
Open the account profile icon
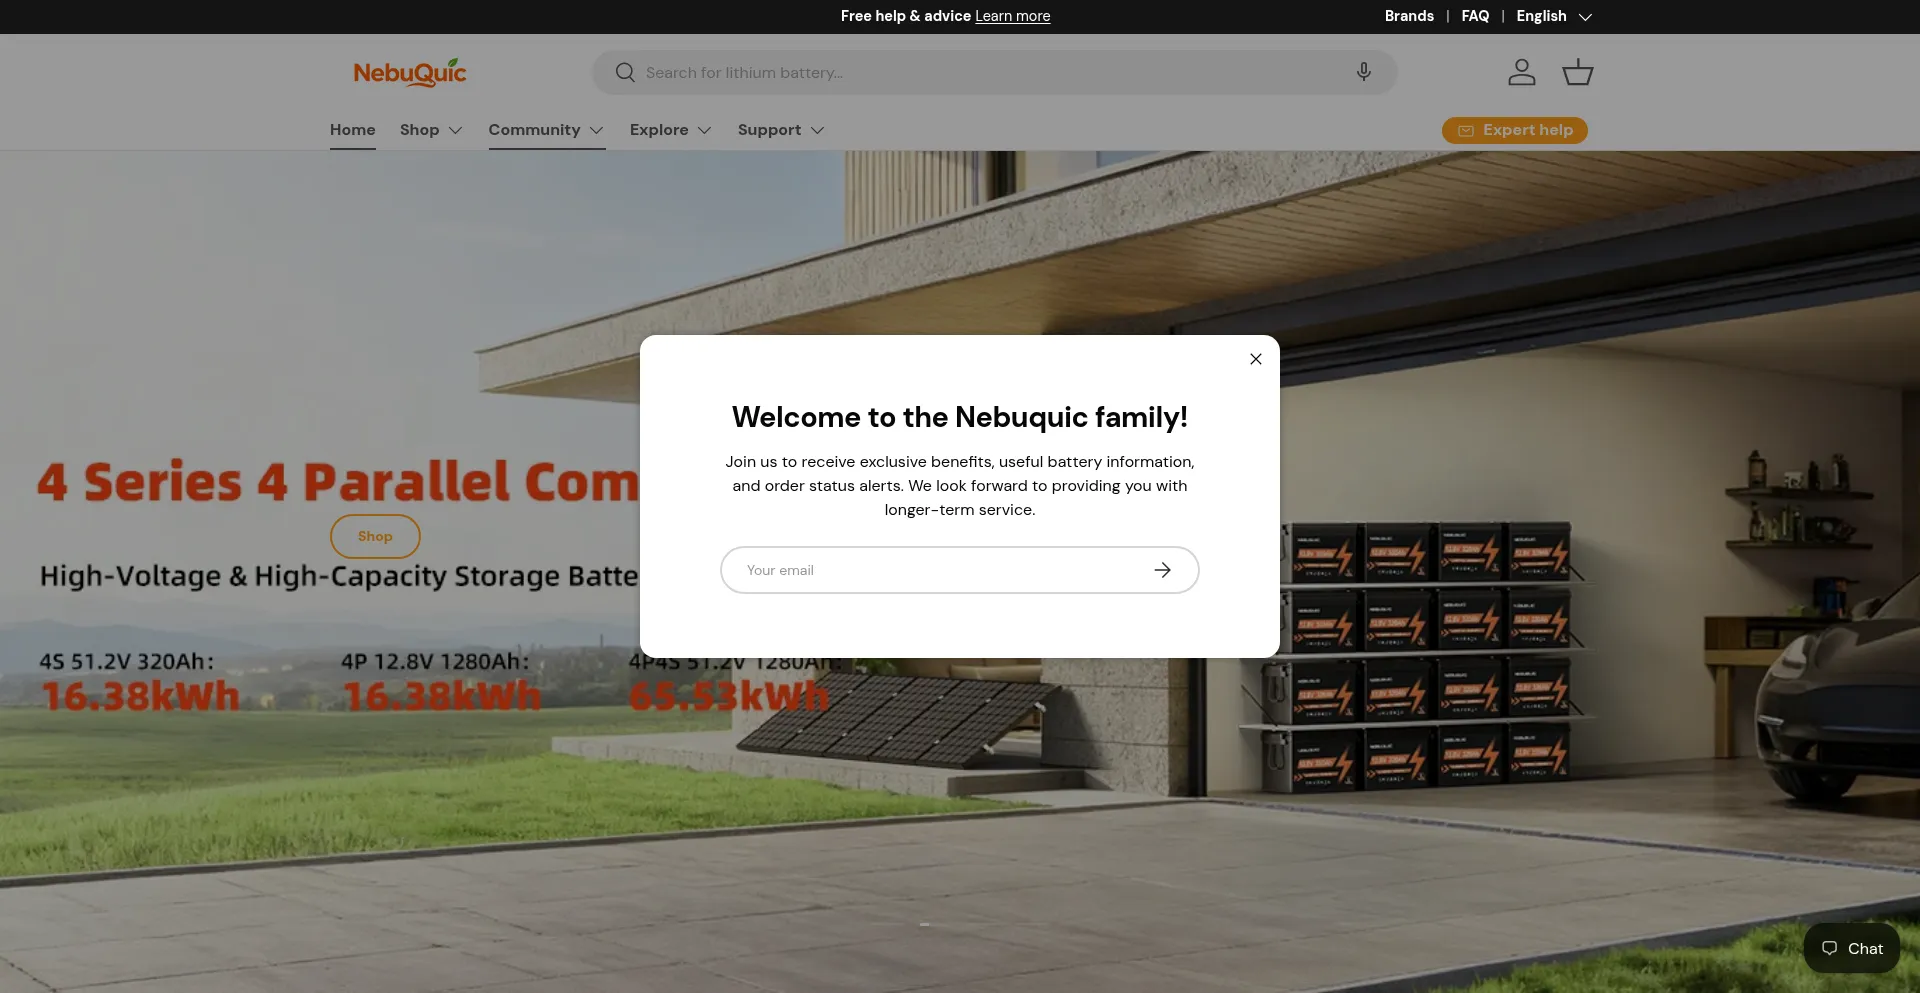(1522, 72)
